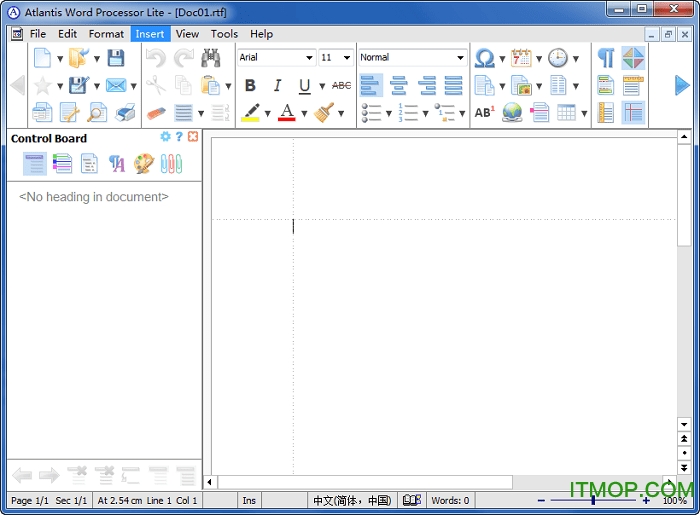Insert table with the grid icon

(566, 112)
